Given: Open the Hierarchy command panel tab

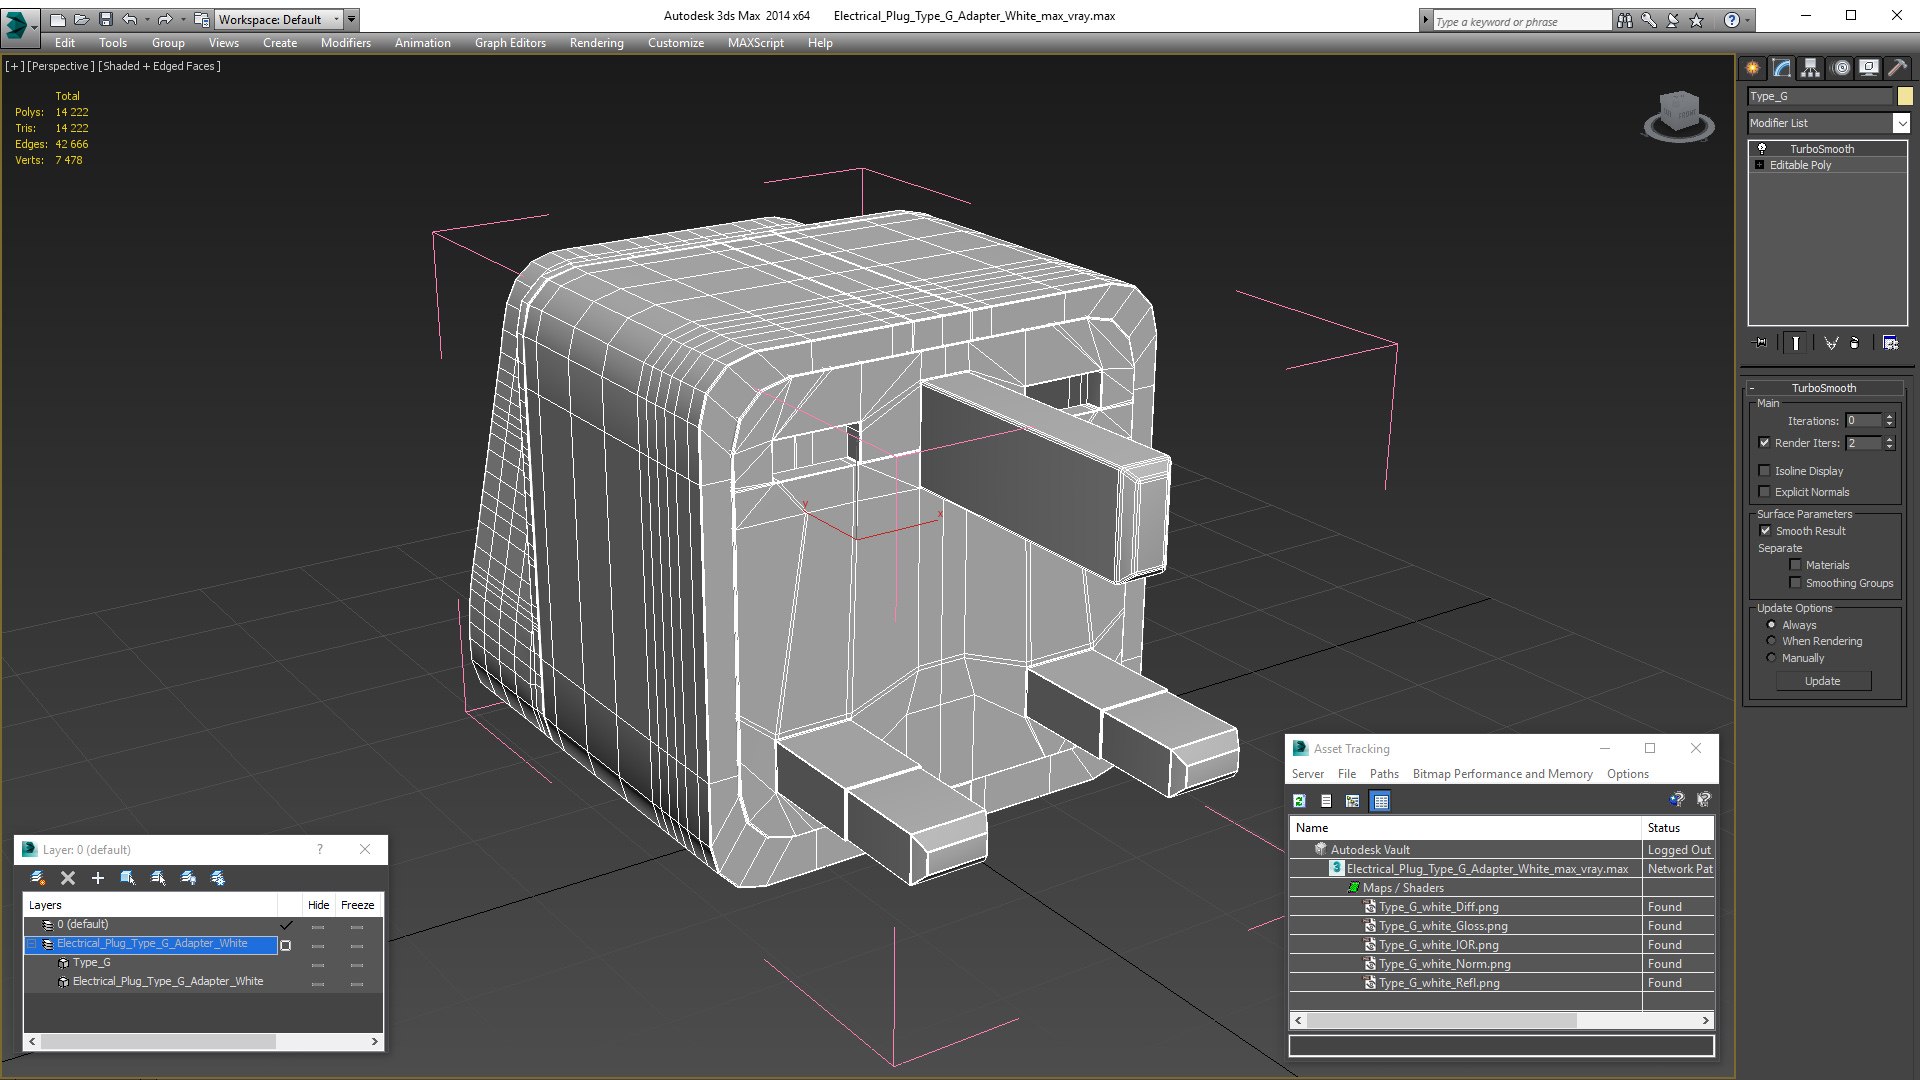Looking at the screenshot, I should pyautogui.click(x=1811, y=68).
